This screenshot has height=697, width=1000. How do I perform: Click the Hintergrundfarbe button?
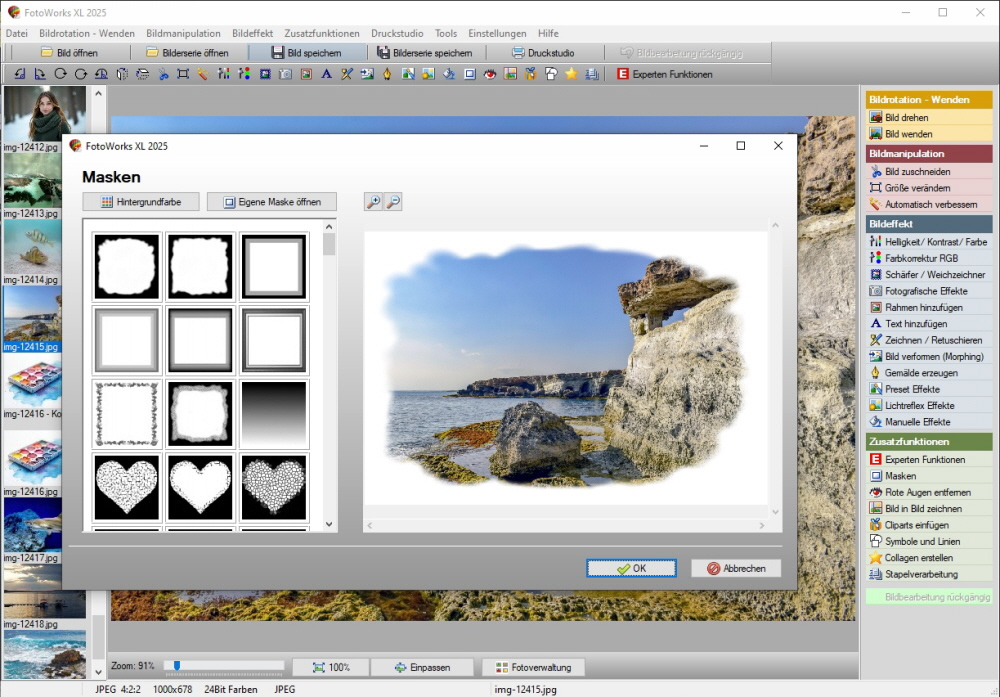pyautogui.click(x=141, y=202)
